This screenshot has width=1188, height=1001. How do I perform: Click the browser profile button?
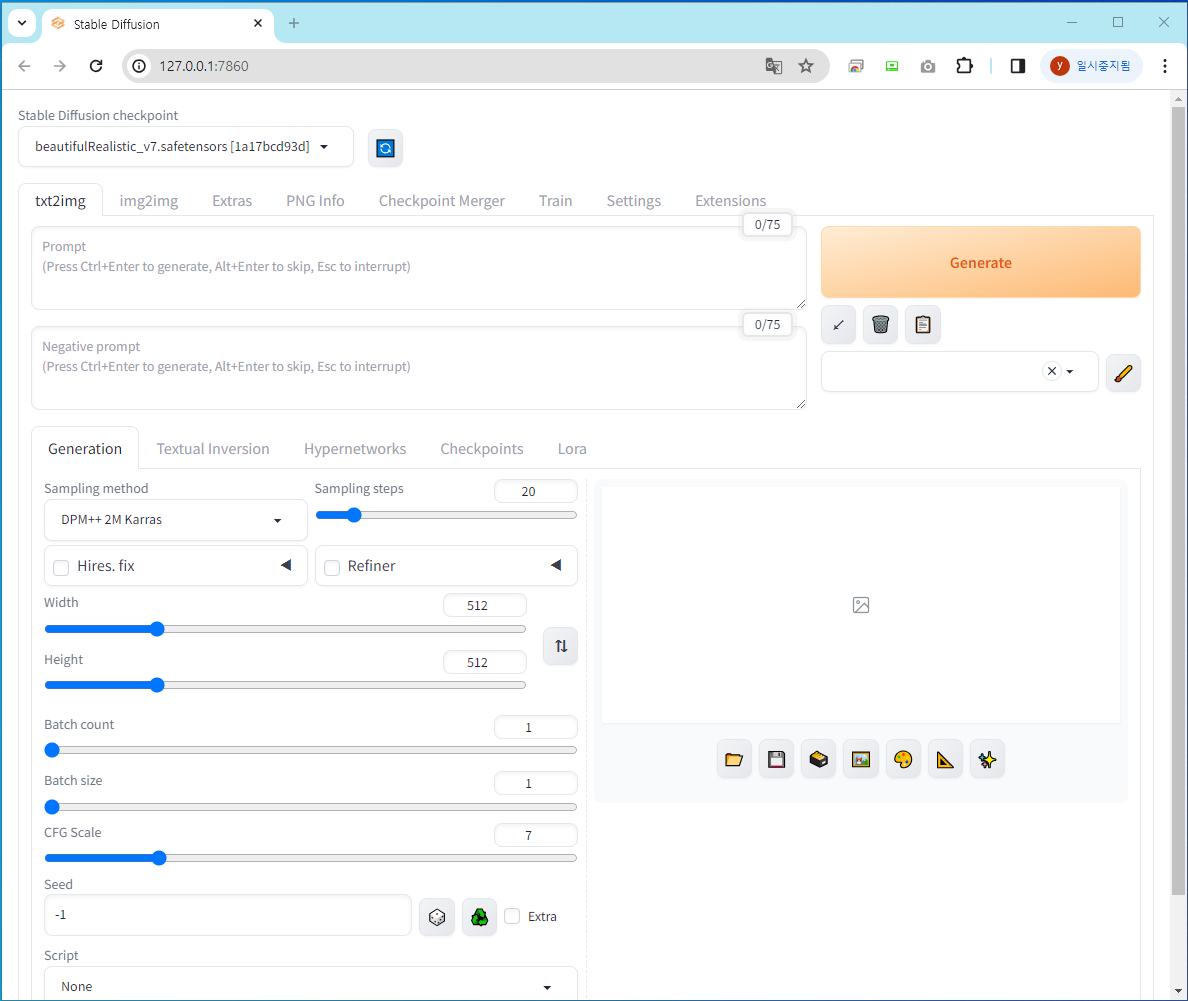pos(1091,66)
